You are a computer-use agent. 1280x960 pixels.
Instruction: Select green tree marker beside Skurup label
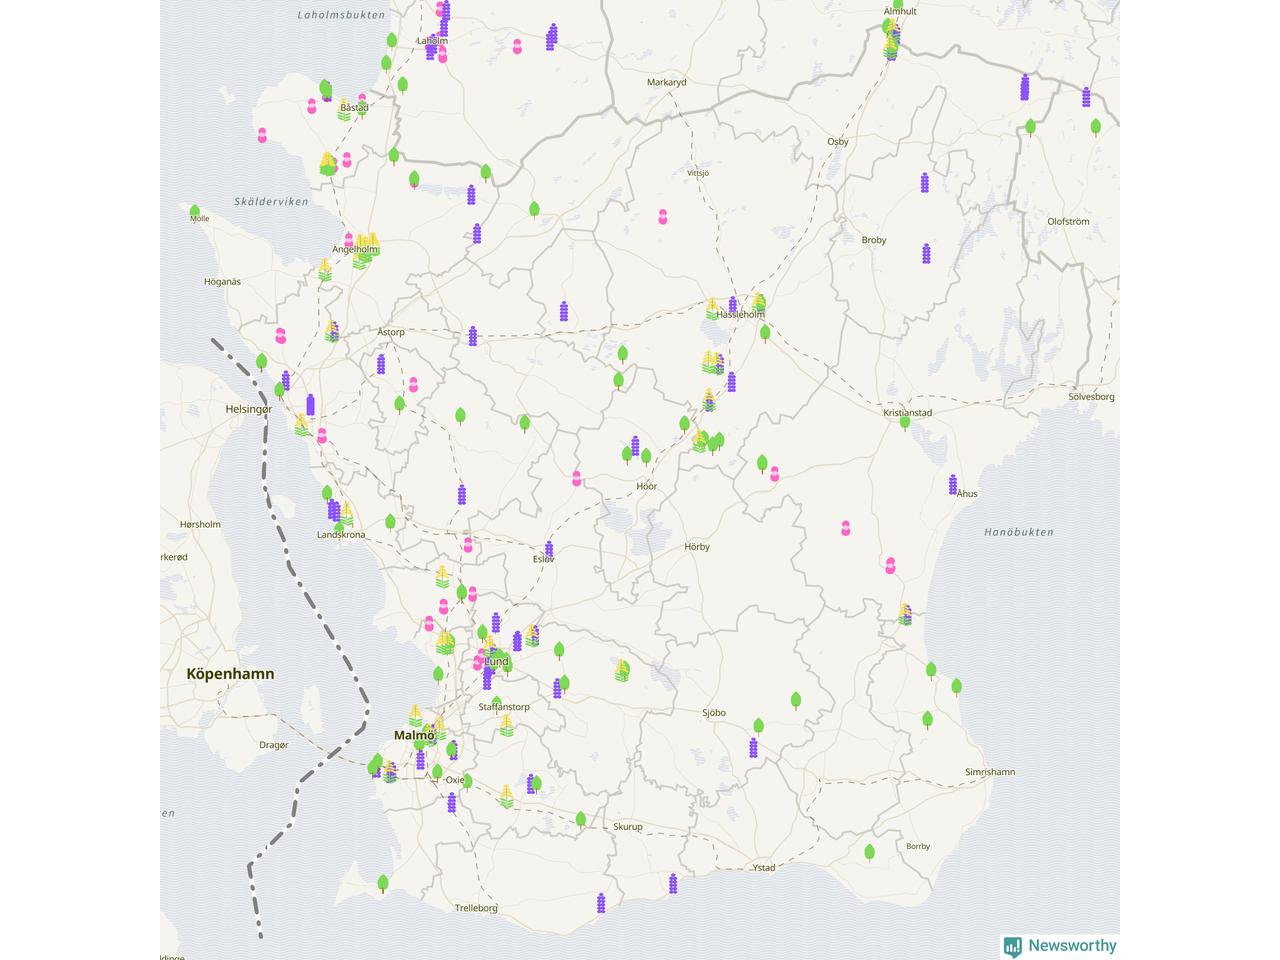(581, 820)
